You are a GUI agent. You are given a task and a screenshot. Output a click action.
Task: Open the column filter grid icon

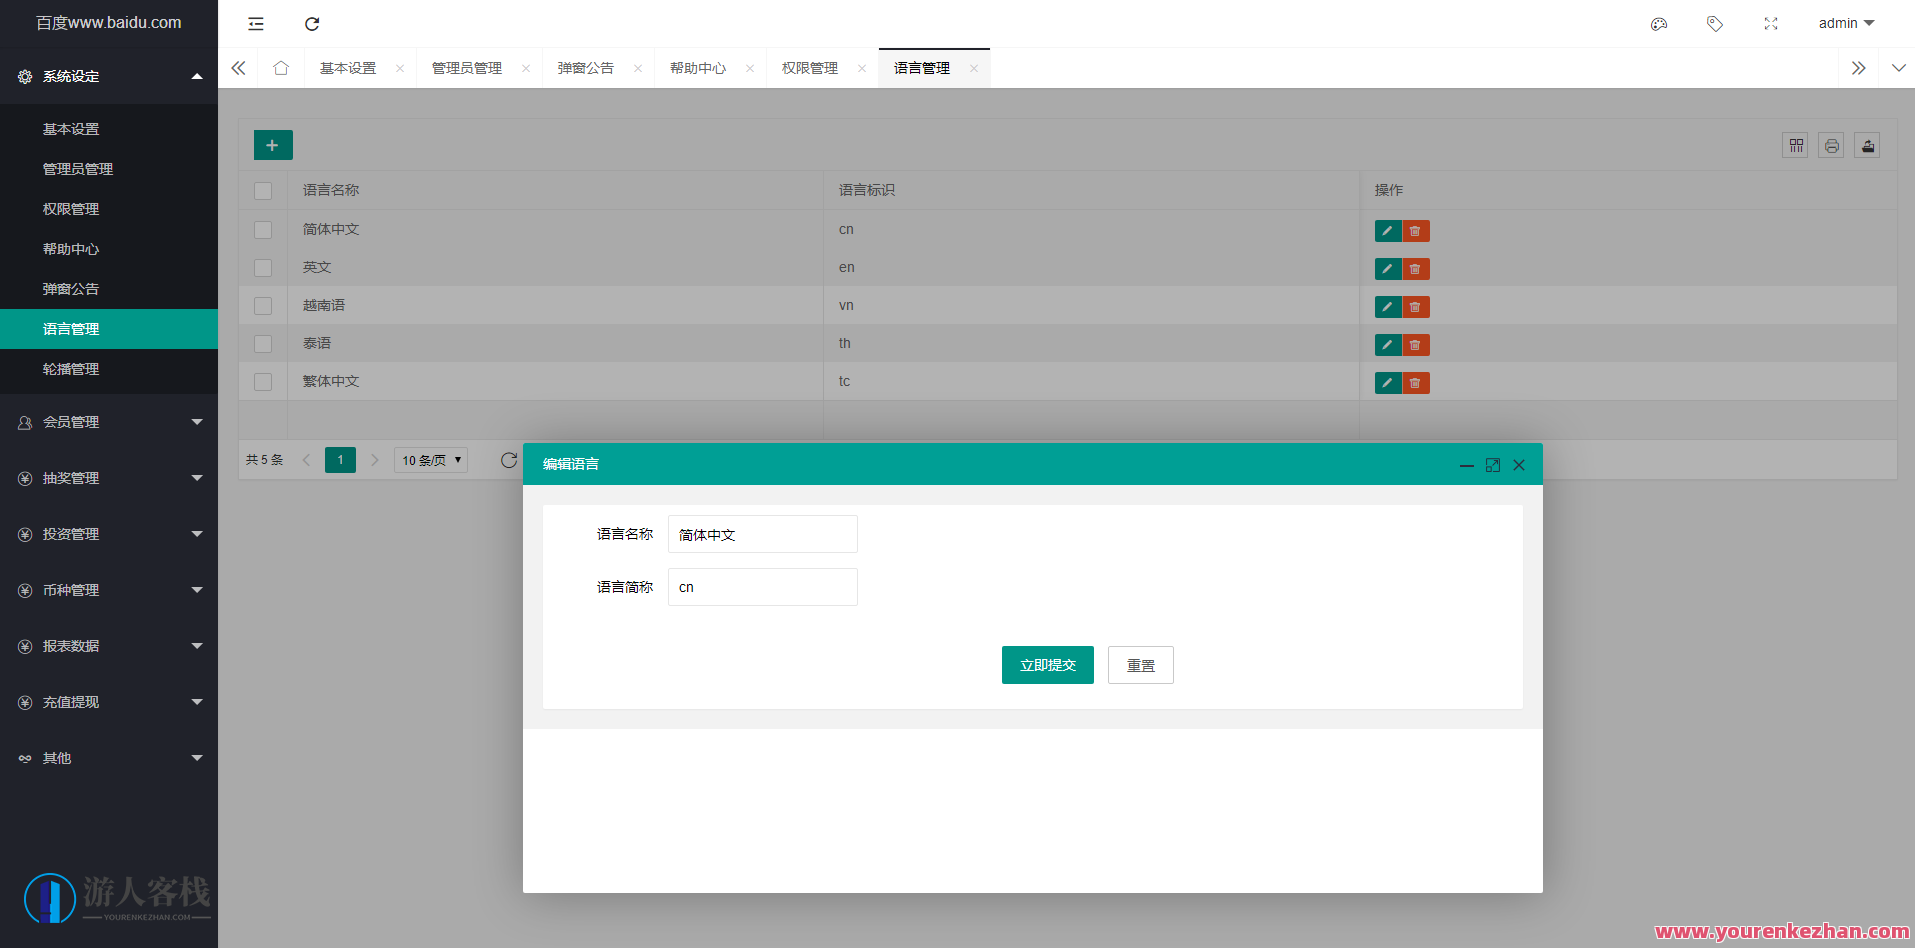click(x=1796, y=146)
